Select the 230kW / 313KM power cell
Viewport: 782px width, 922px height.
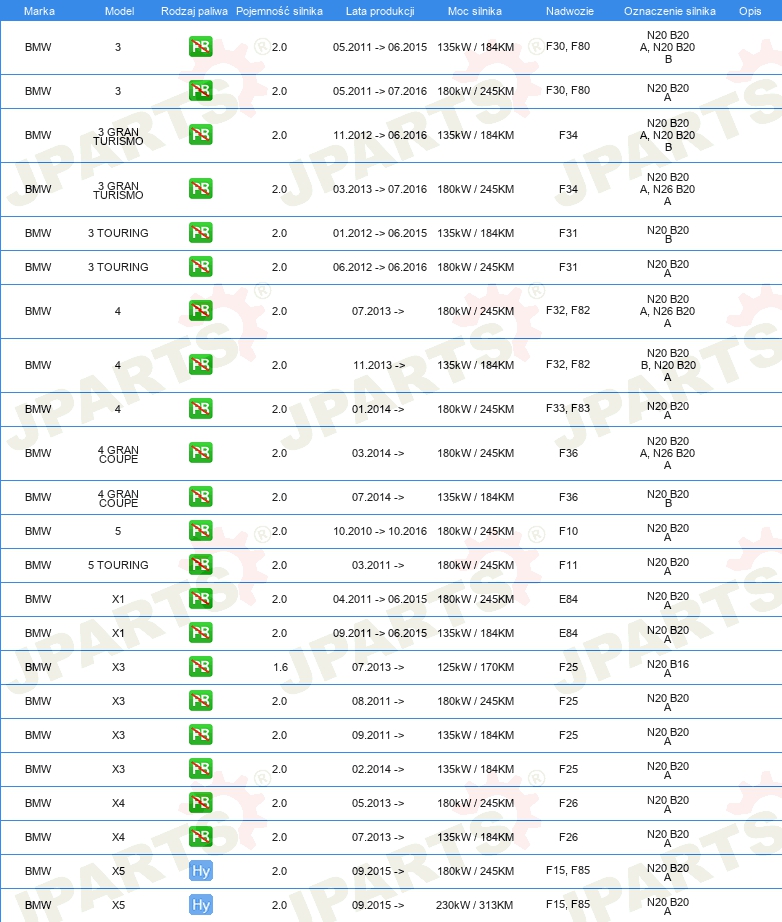[474, 906]
